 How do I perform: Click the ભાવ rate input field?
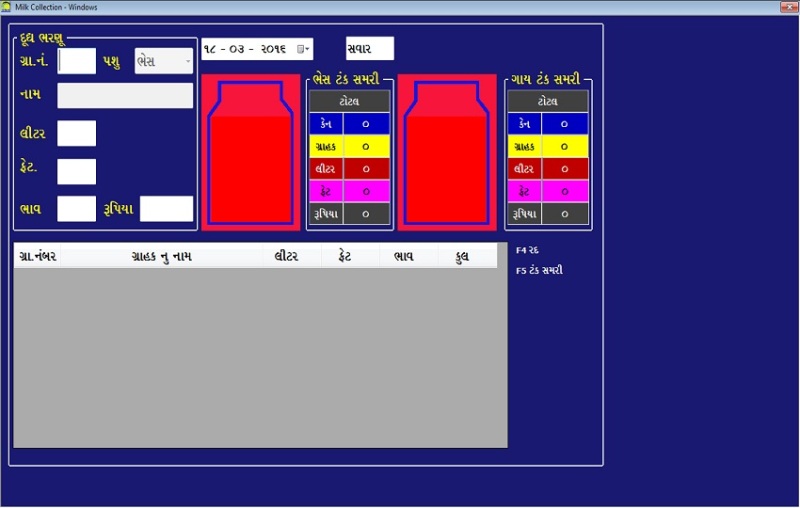[77, 209]
